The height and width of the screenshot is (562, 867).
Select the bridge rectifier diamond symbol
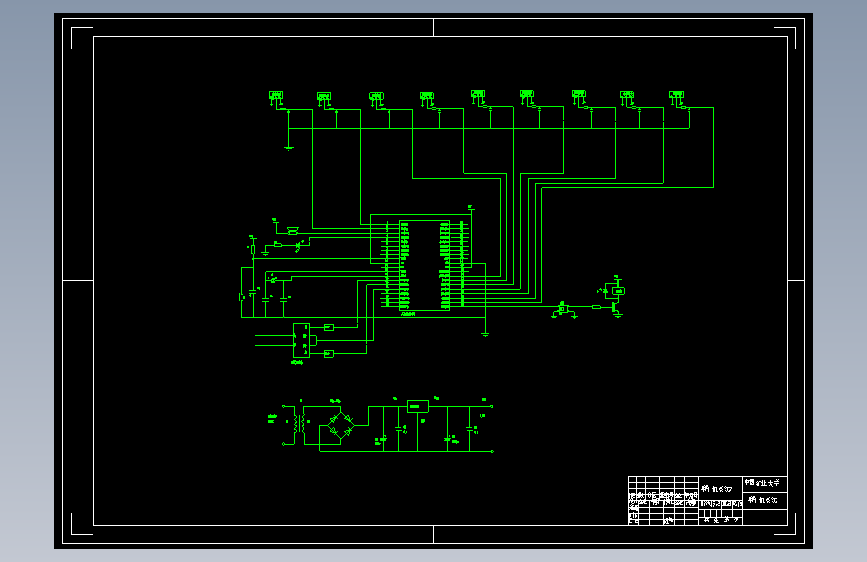click(x=341, y=425)
